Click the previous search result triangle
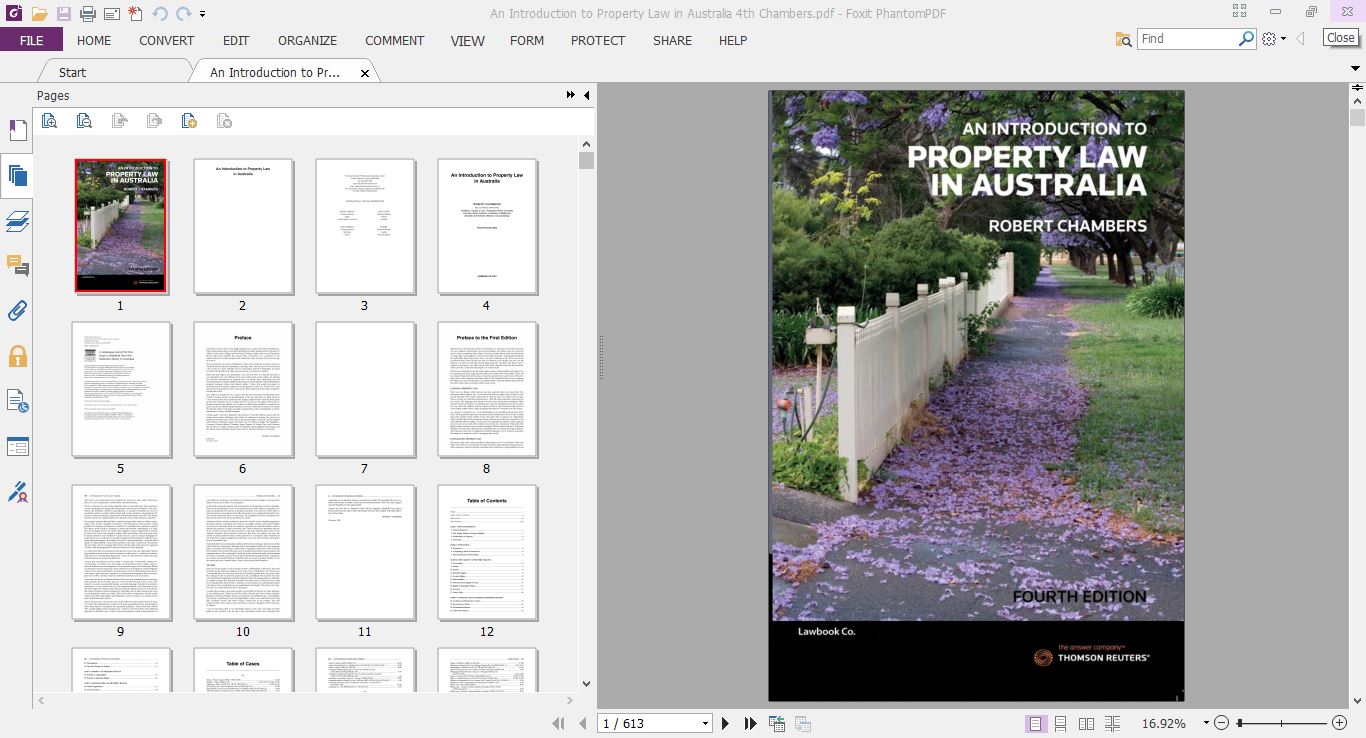1366x738 pixels. coord(1301,39)
